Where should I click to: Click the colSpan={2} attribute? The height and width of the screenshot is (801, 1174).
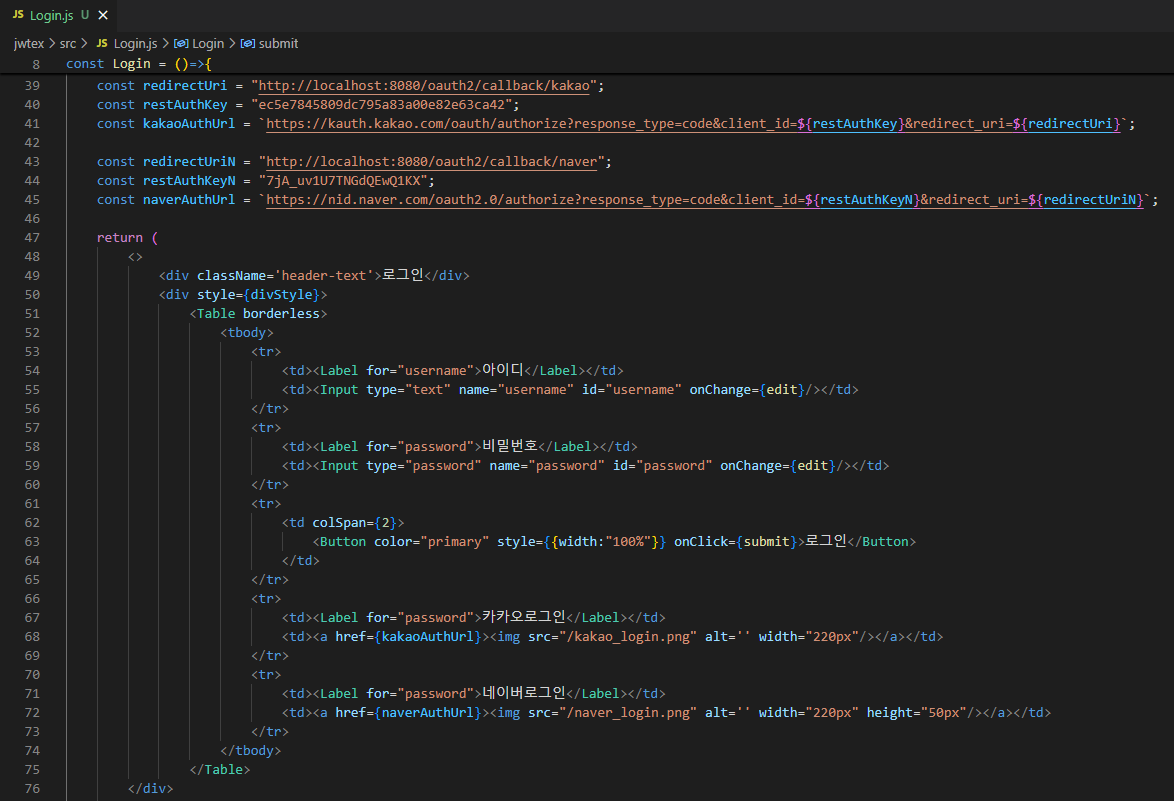(354, 523)
